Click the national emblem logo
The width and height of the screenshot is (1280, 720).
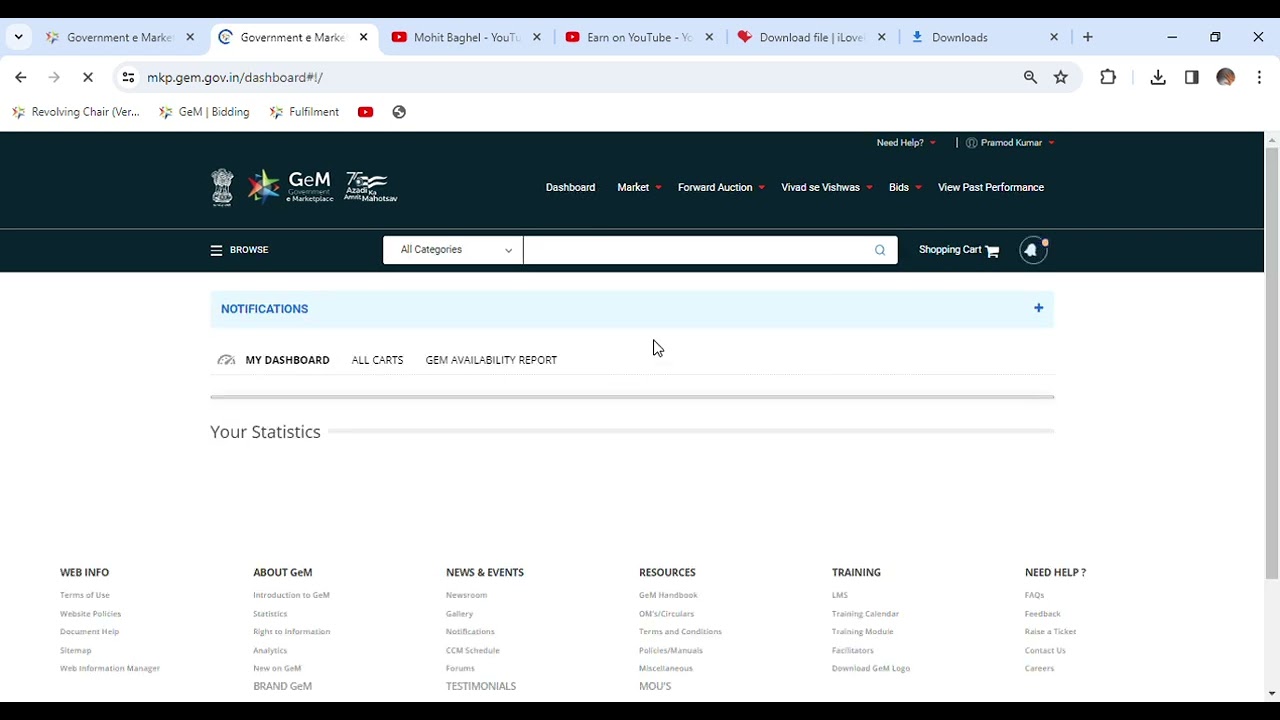(222, 187)
